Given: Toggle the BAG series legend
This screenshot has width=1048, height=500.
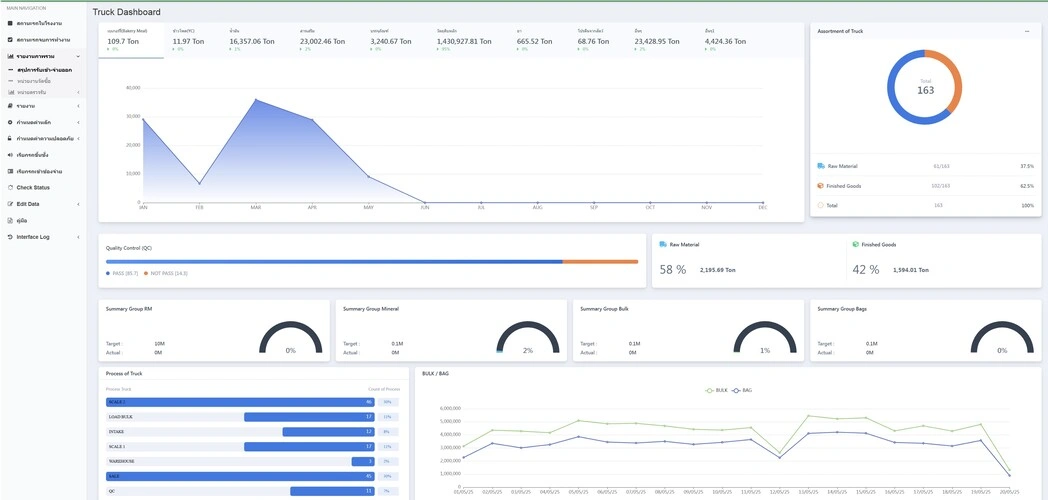Looking at the screenshot, I should point(742,390).
